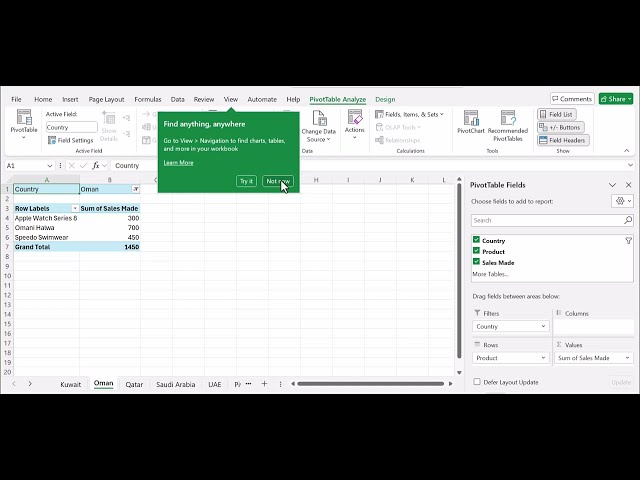640x480 pixels.
Task: Open the PivotTable ribbon button
Action: (24, 124)
